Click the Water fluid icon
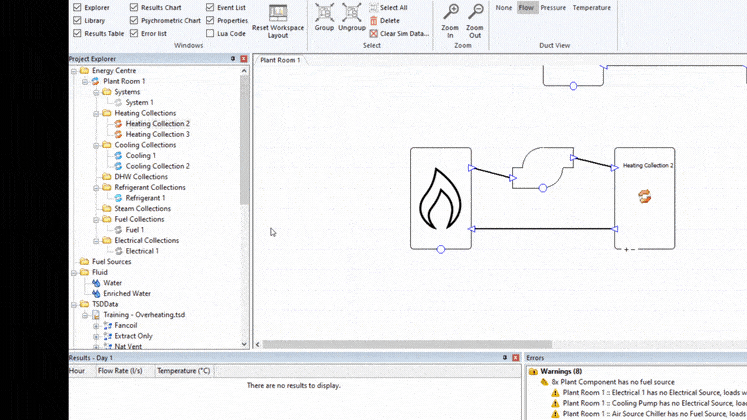Viewport: 747px width, 420px height. click(96, 283)
